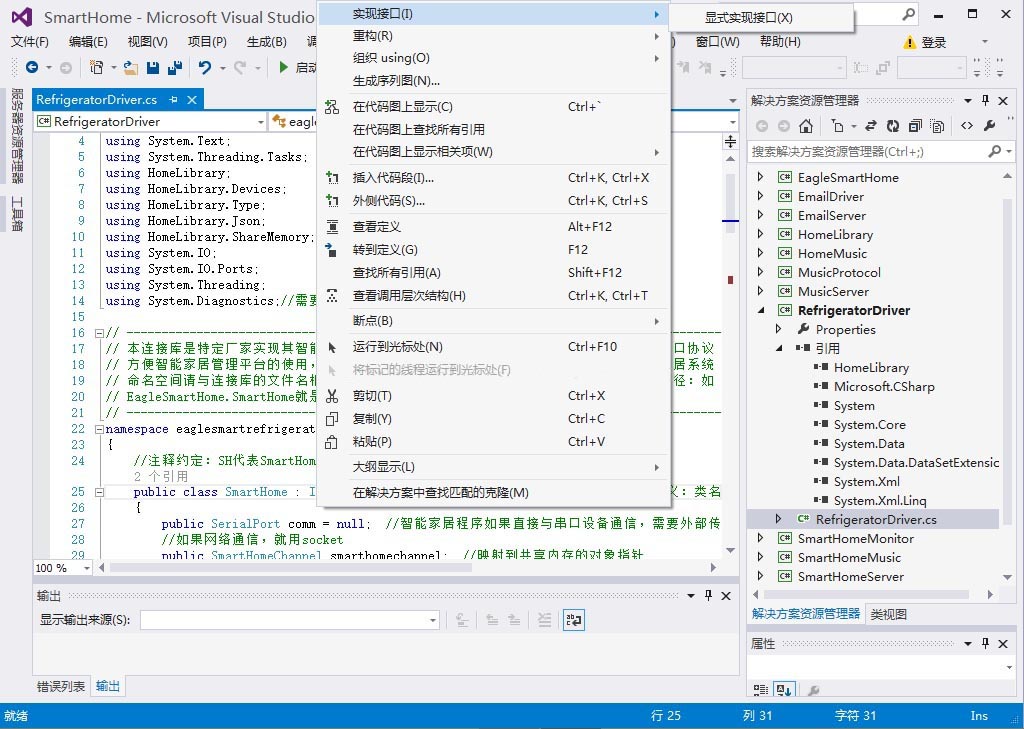Refresh Solution Explorer with the circular arrows icon
This screenshot has height=729, width=1024.
(x=893, y=125)
